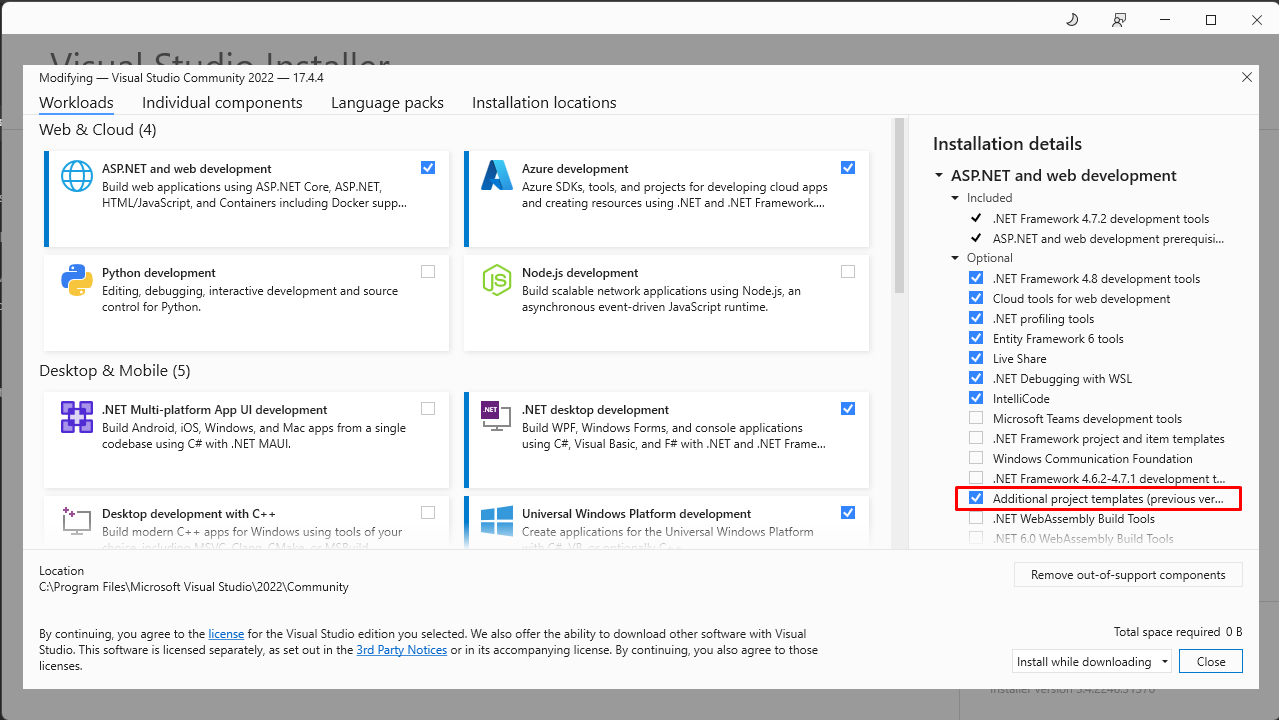Open the license link
Image resolution: width=1279 pixels, height=720 pixels.
(x=226, y=634)
